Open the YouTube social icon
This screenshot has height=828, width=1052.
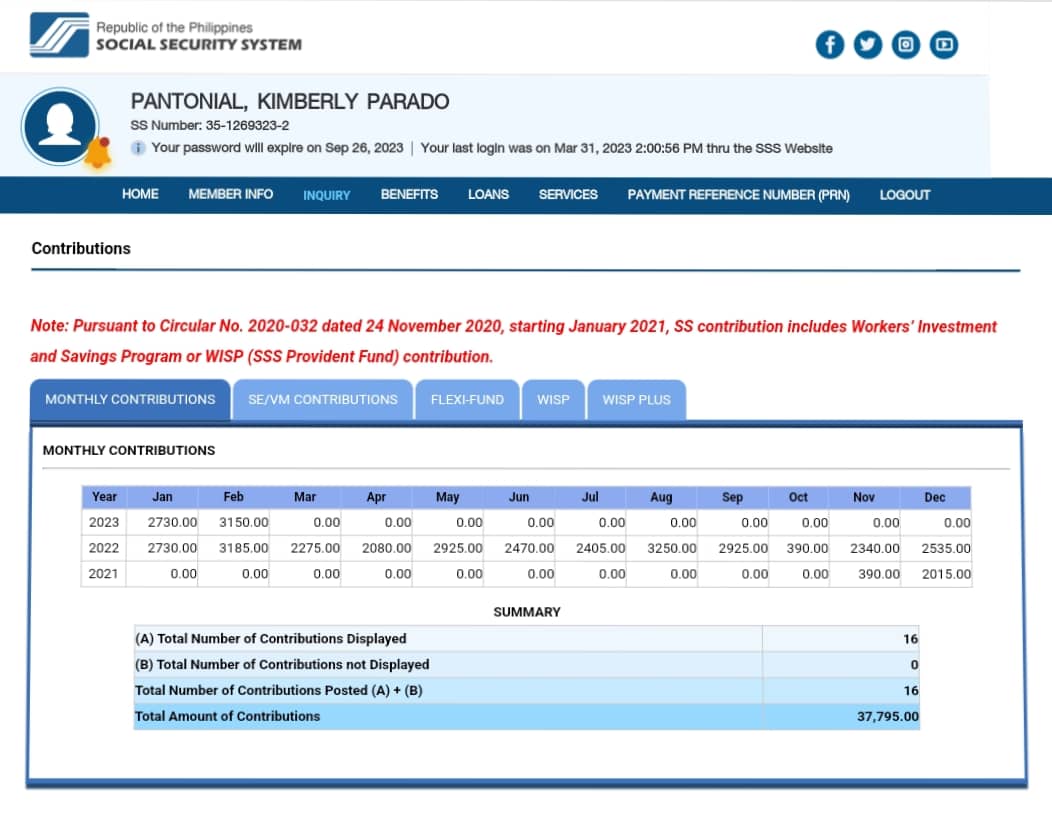(x=944, y=44)
